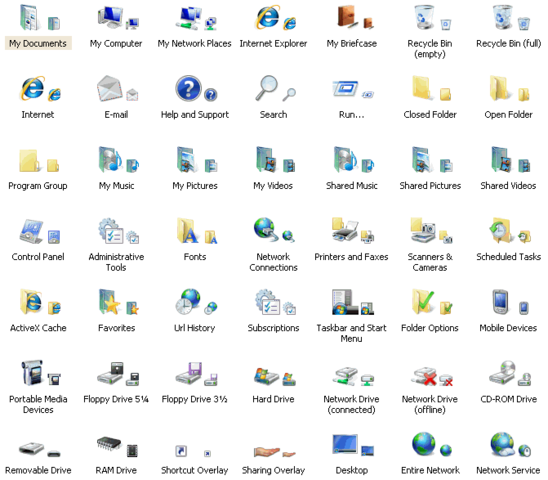The height and width of the screenshot is (480, 548).
Task: Select the large My Computer icon
Action: click(110, 17)
